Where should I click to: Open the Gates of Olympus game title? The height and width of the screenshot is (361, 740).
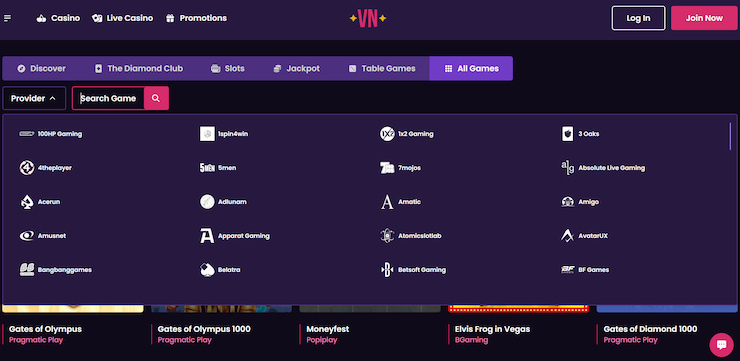coord(45,329)
